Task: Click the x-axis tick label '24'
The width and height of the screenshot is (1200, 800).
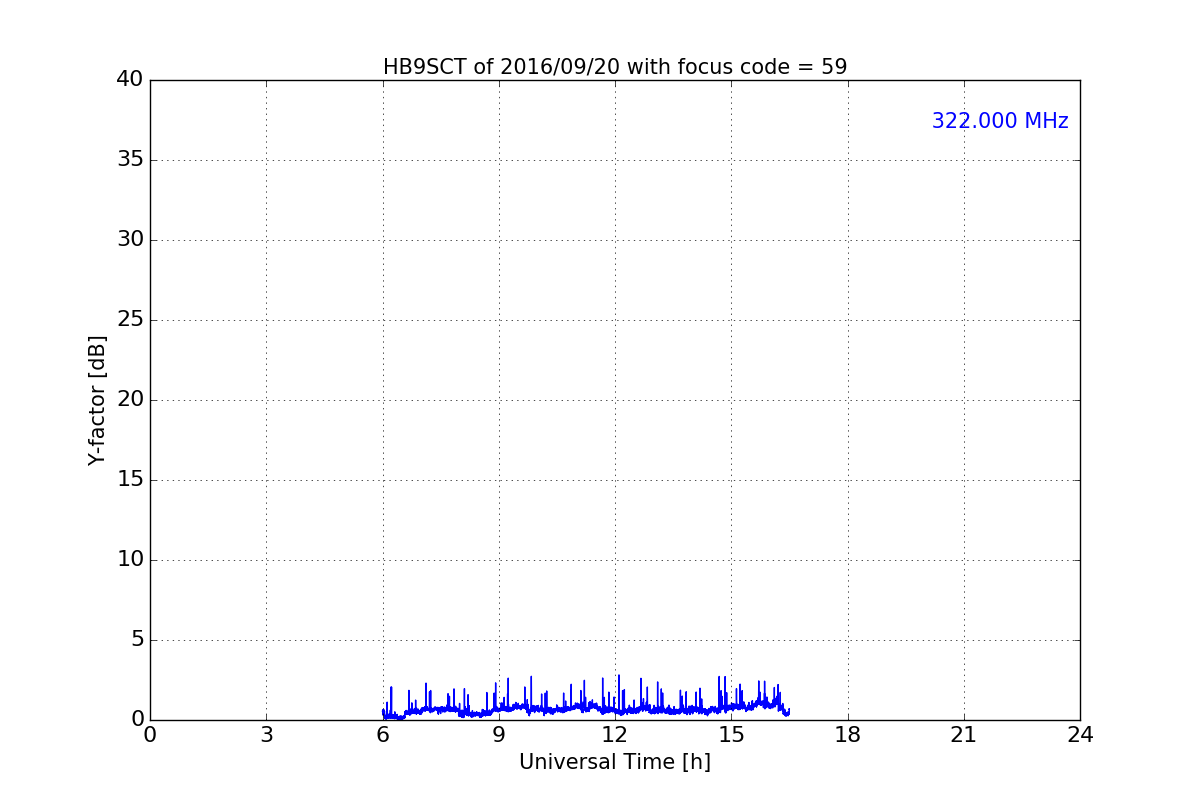Action: pyautogui.click(x=1080, y=735)
